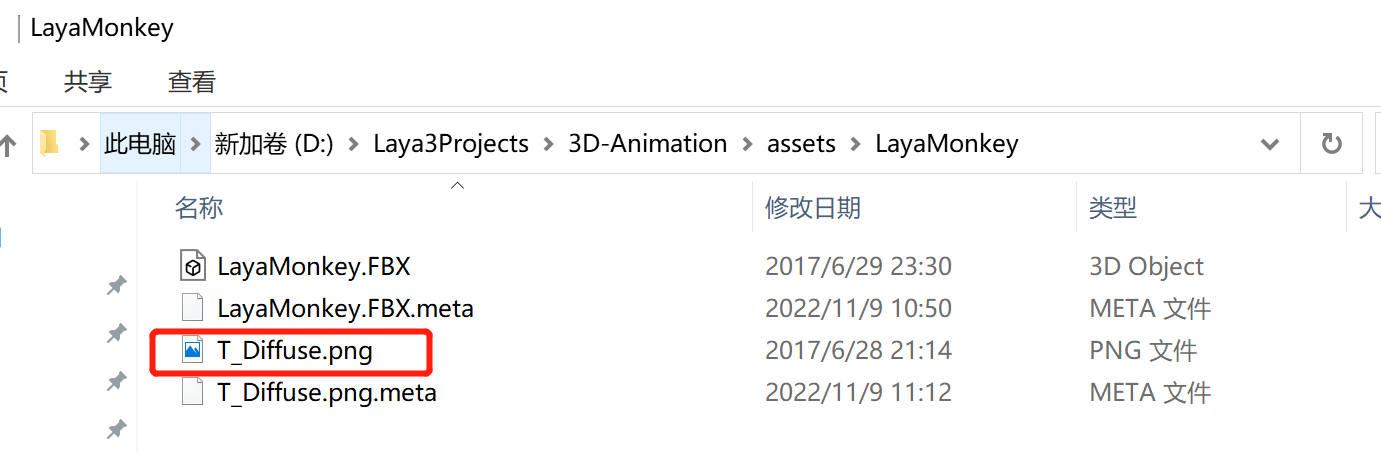1381x453 pixels.
Task: Expand the chevron after Laya3Projects
Action: (549, 144)
